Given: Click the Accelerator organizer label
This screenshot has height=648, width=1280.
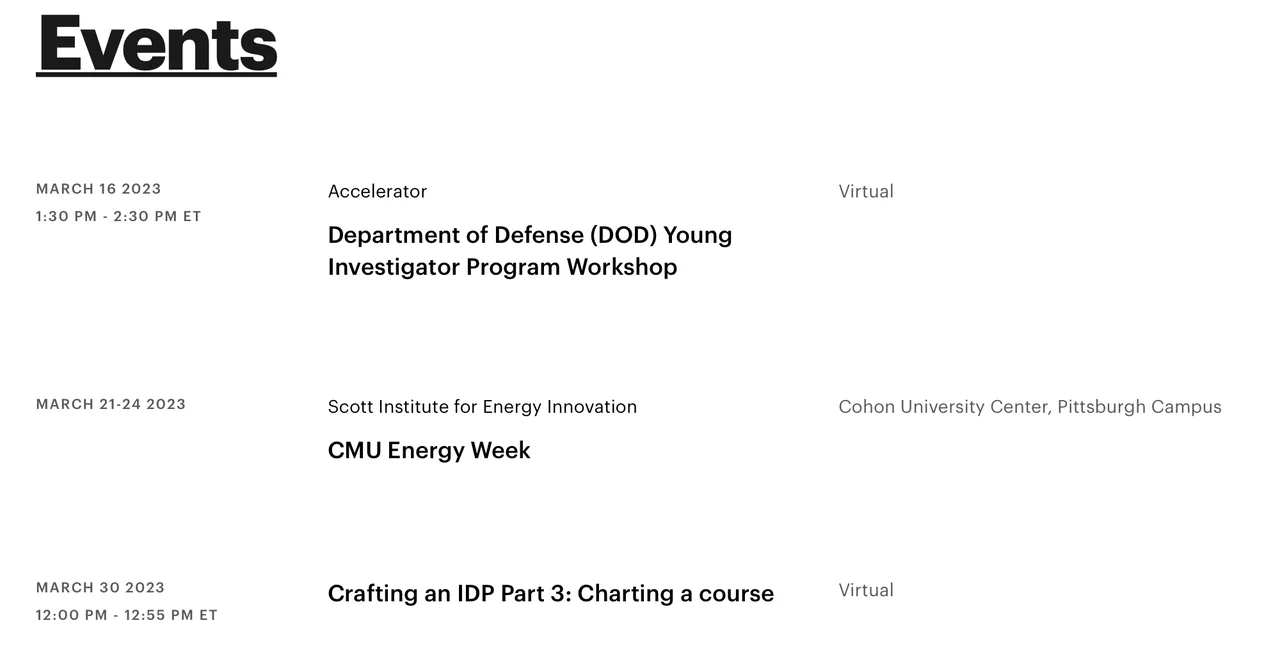Looking at the screenshot, I should (377, 192).
